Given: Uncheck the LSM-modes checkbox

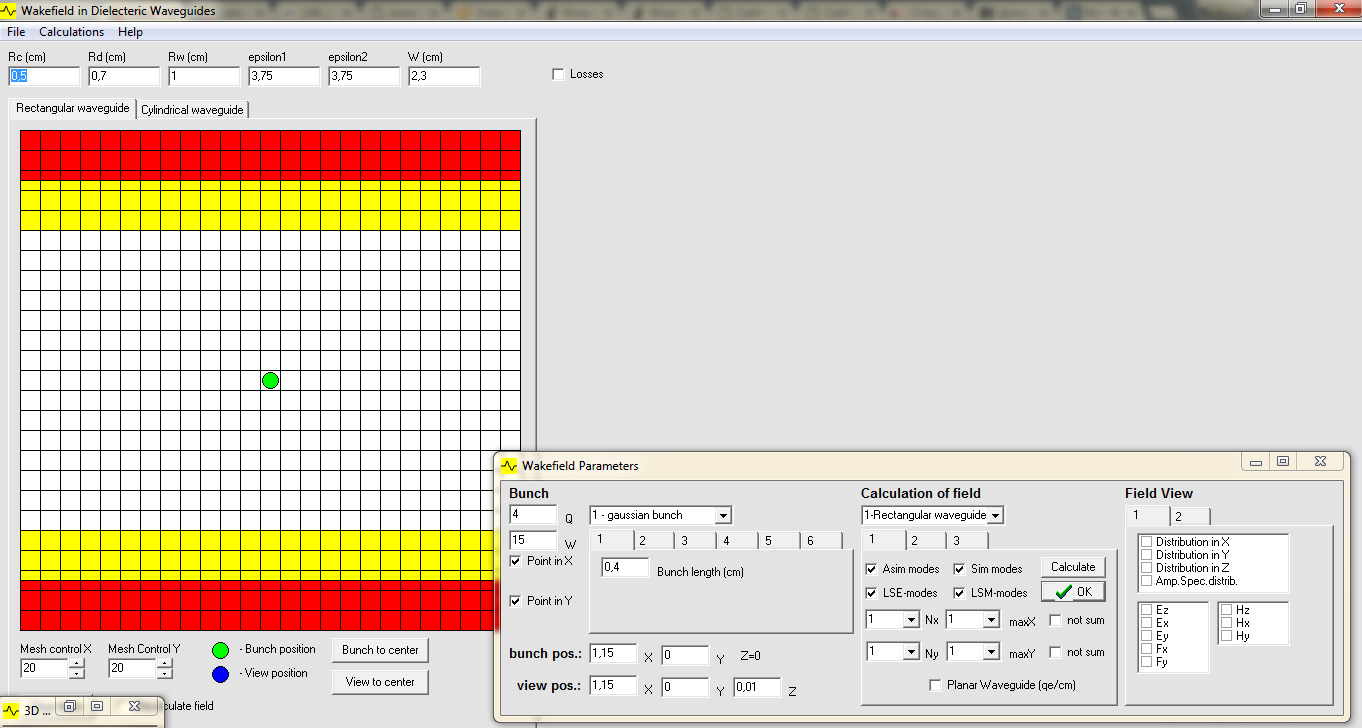Looking at the screenshot, I should point(959,593).
